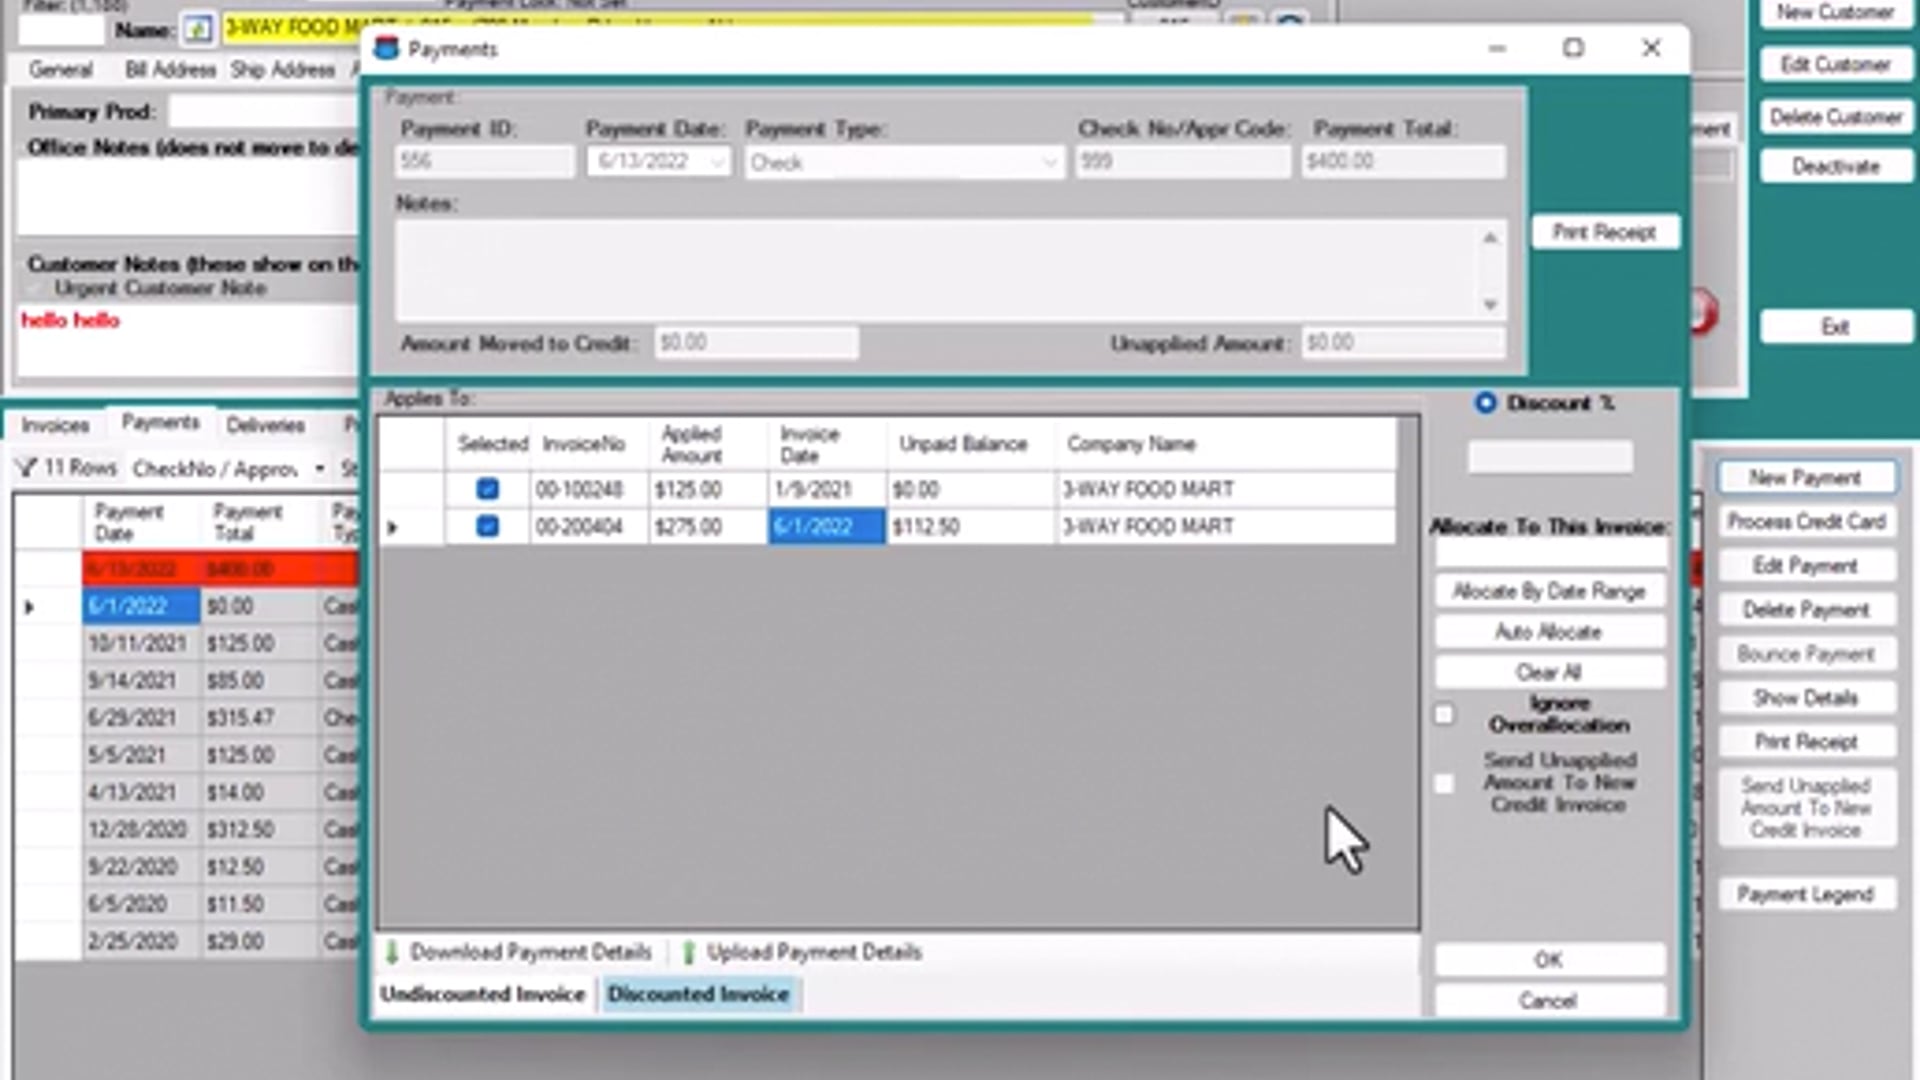1920x1080 pixels.
Task: Switch to the Undiscounted Invoice tab
Action: (483, 994)
